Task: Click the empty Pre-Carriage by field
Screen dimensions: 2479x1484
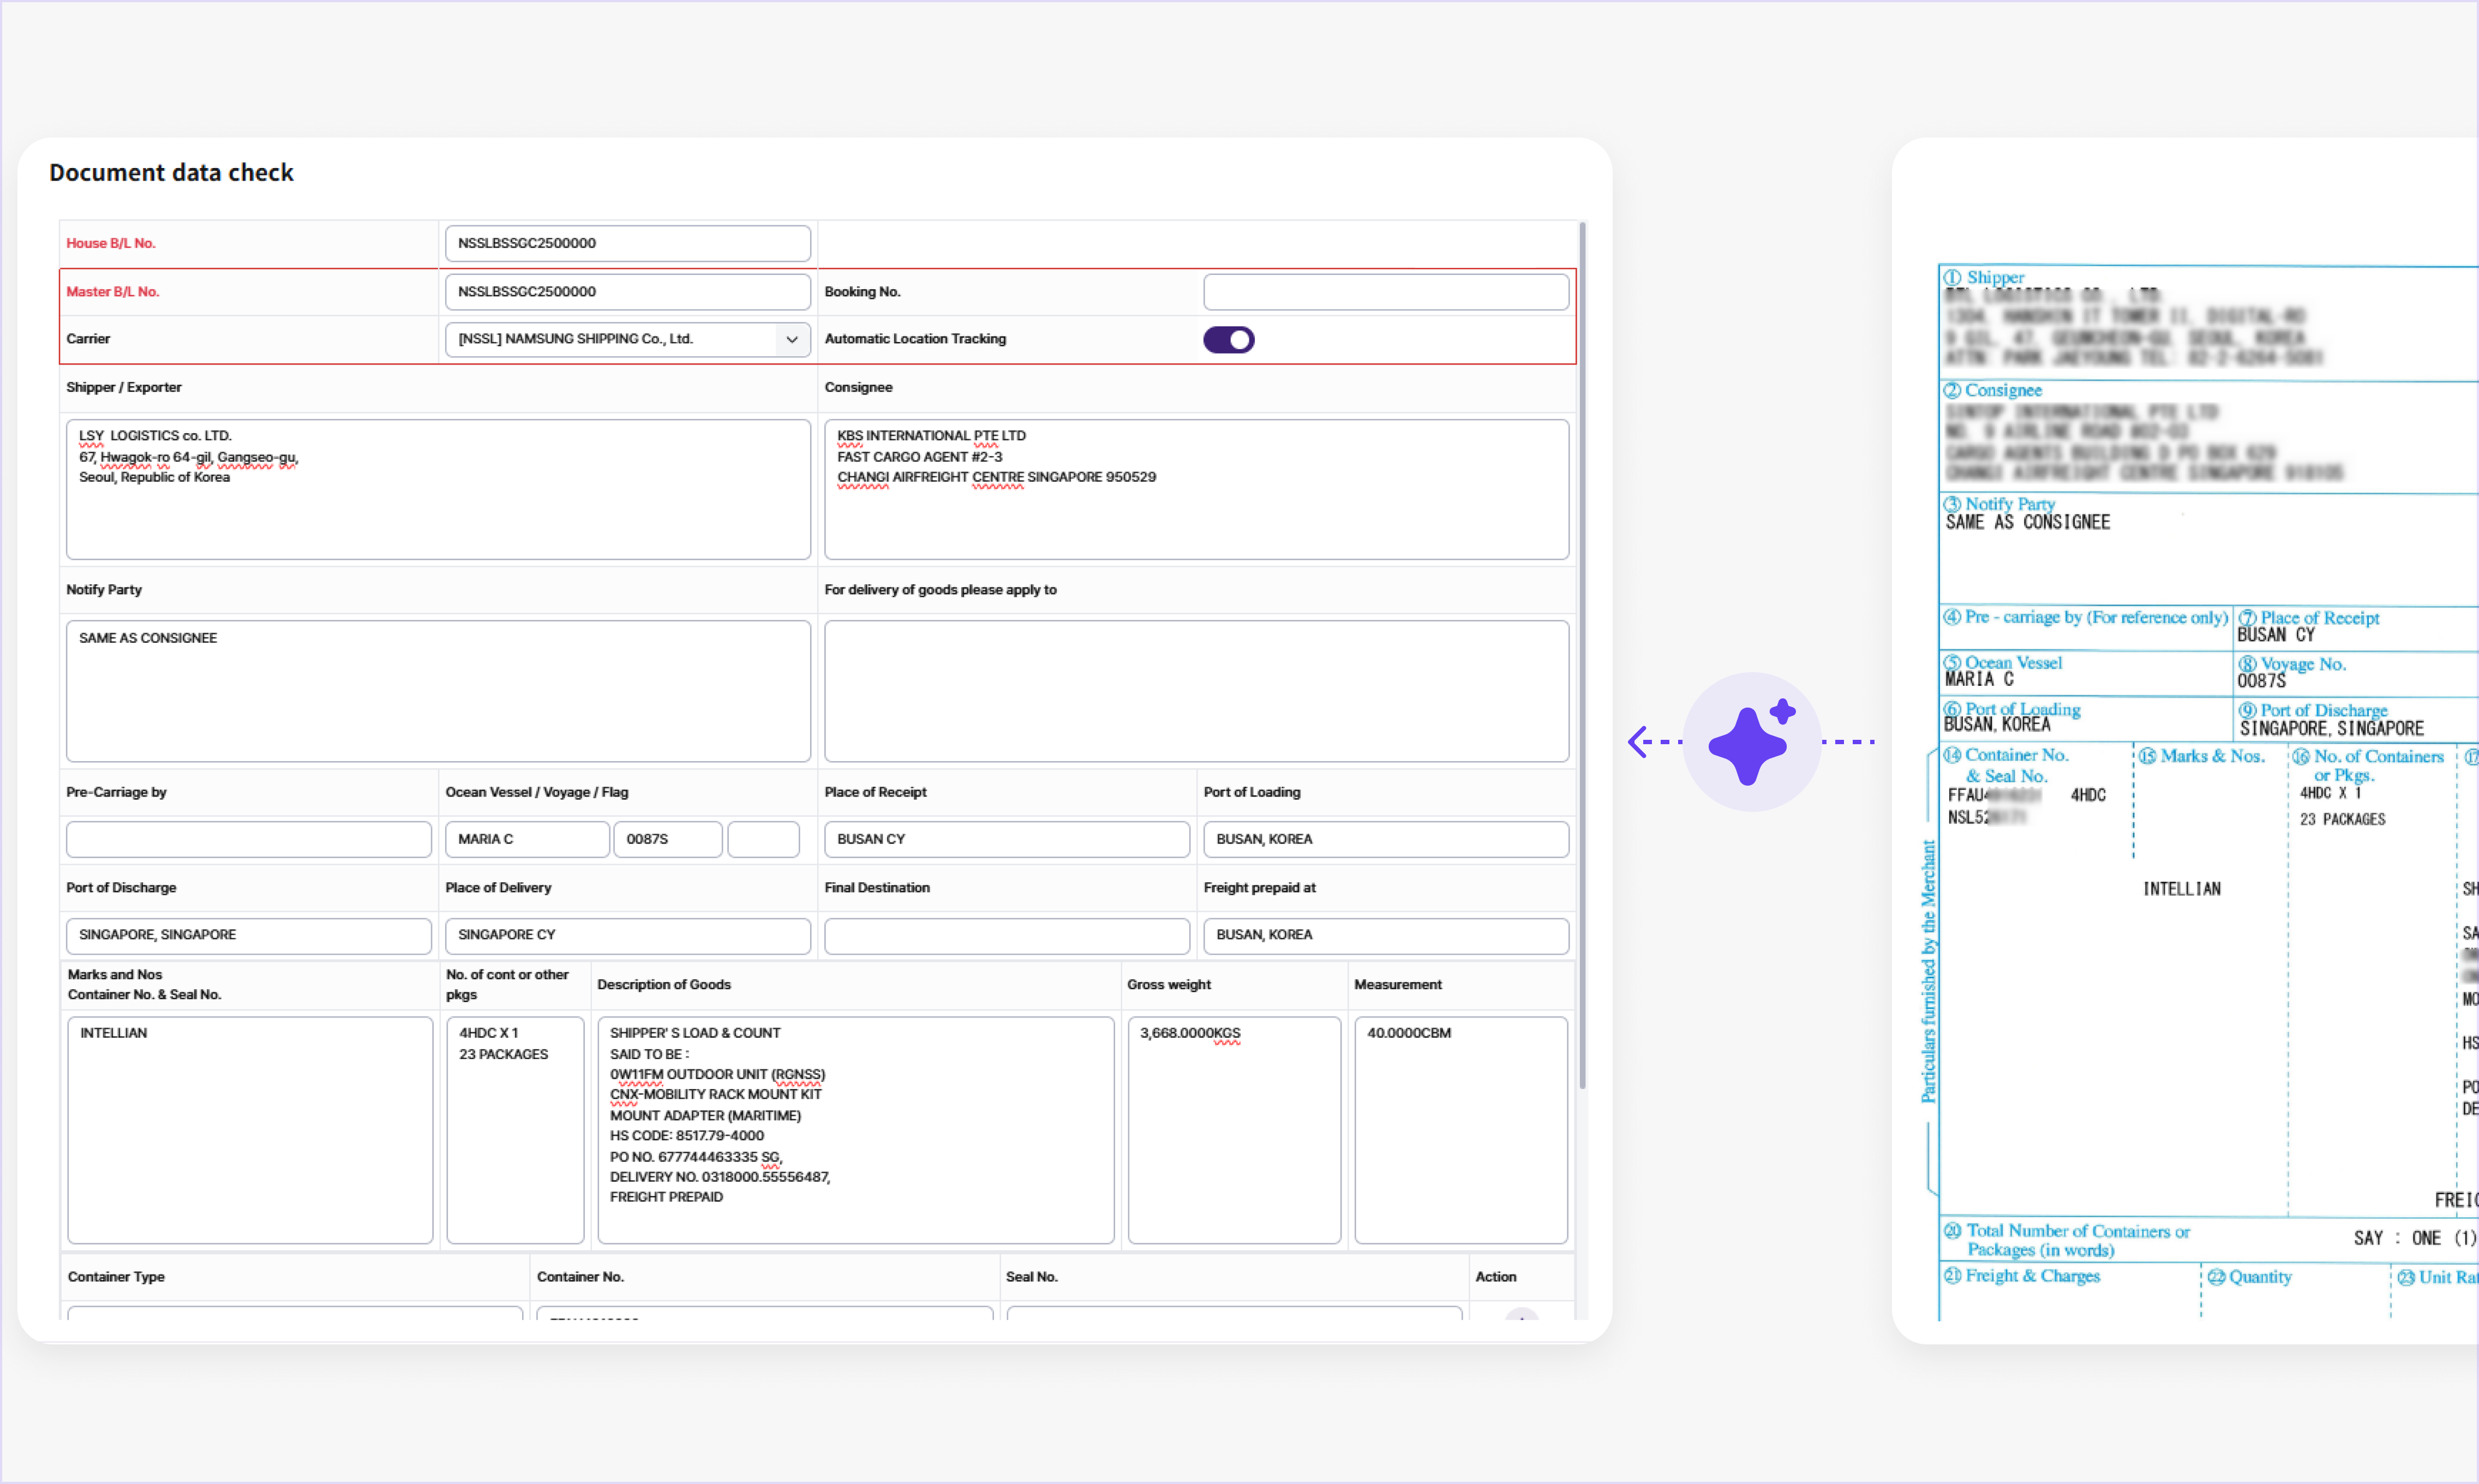Action: (x=248, y=839)
